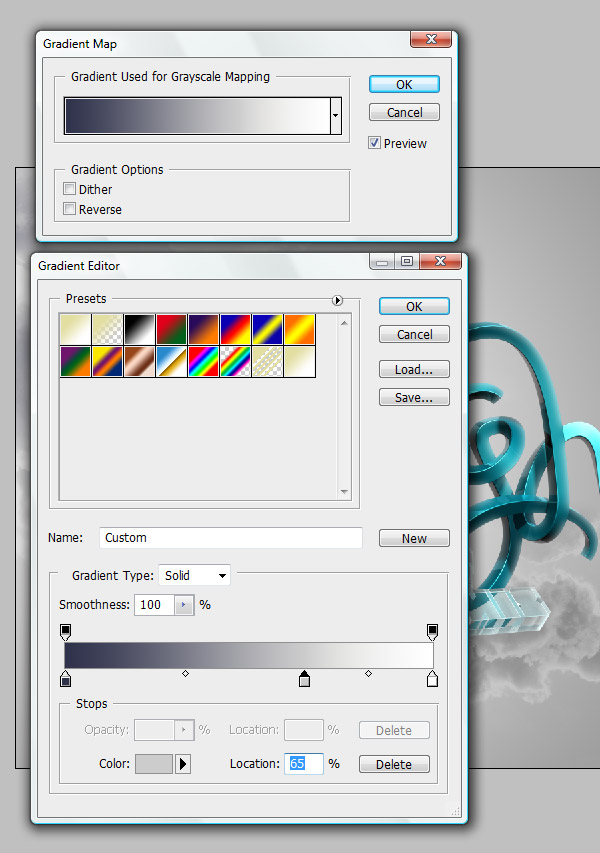Select the transparent rainbow gradient preset

pyautogui.click(x=236, y=362)
